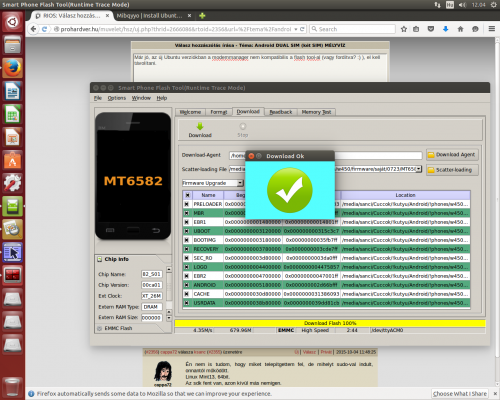Open Firefox downloads arrow icon
This screenshot has height=400, width=500.
tap(446, 29)
